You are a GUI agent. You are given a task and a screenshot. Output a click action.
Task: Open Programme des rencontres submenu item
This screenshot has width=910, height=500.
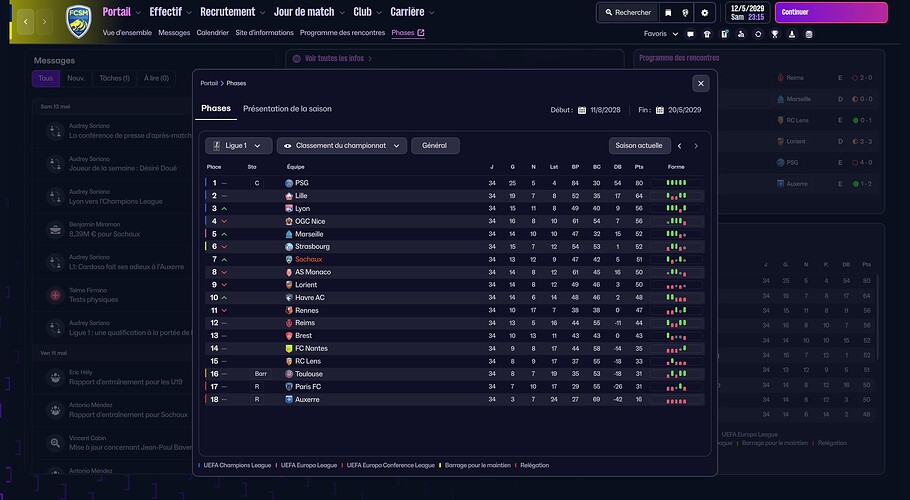(342, 33)
